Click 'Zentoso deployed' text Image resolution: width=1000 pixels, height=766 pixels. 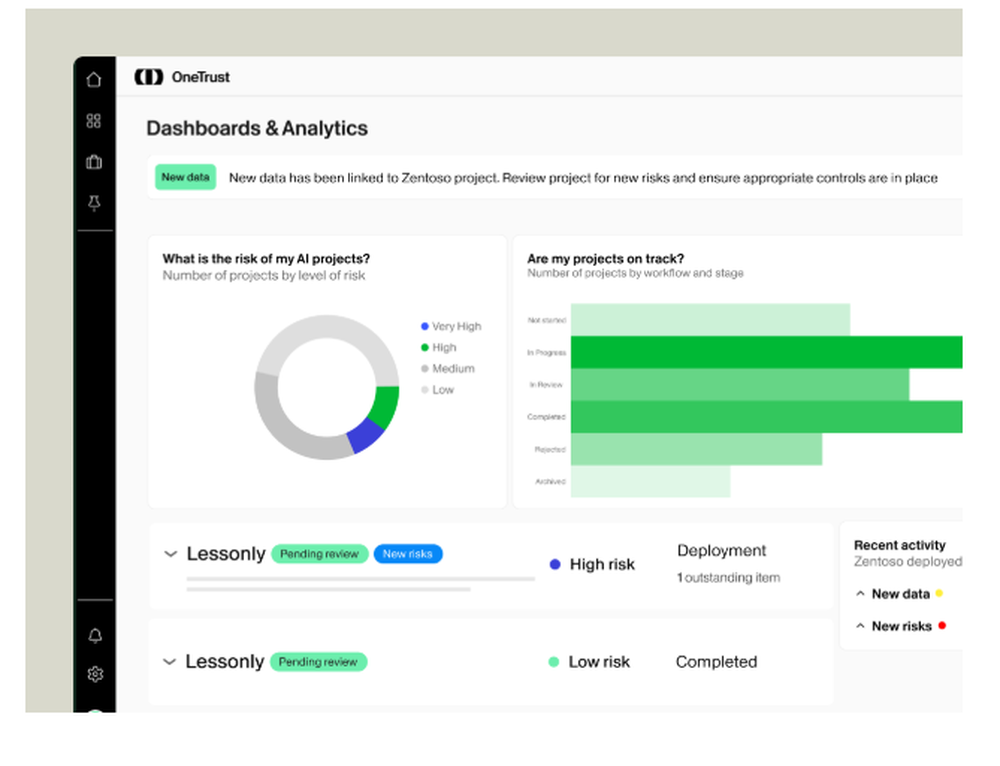click(908, 562)
